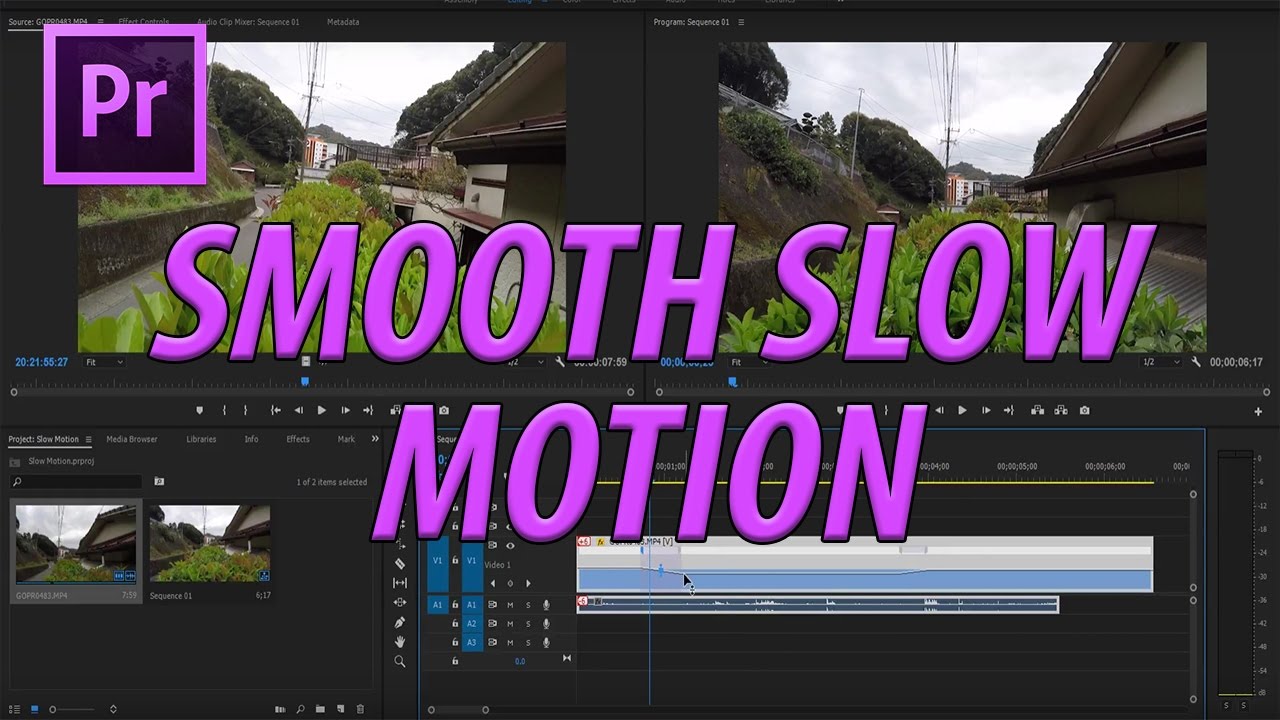Open the Fit dropdown in the Source monitor

(103, 362)
